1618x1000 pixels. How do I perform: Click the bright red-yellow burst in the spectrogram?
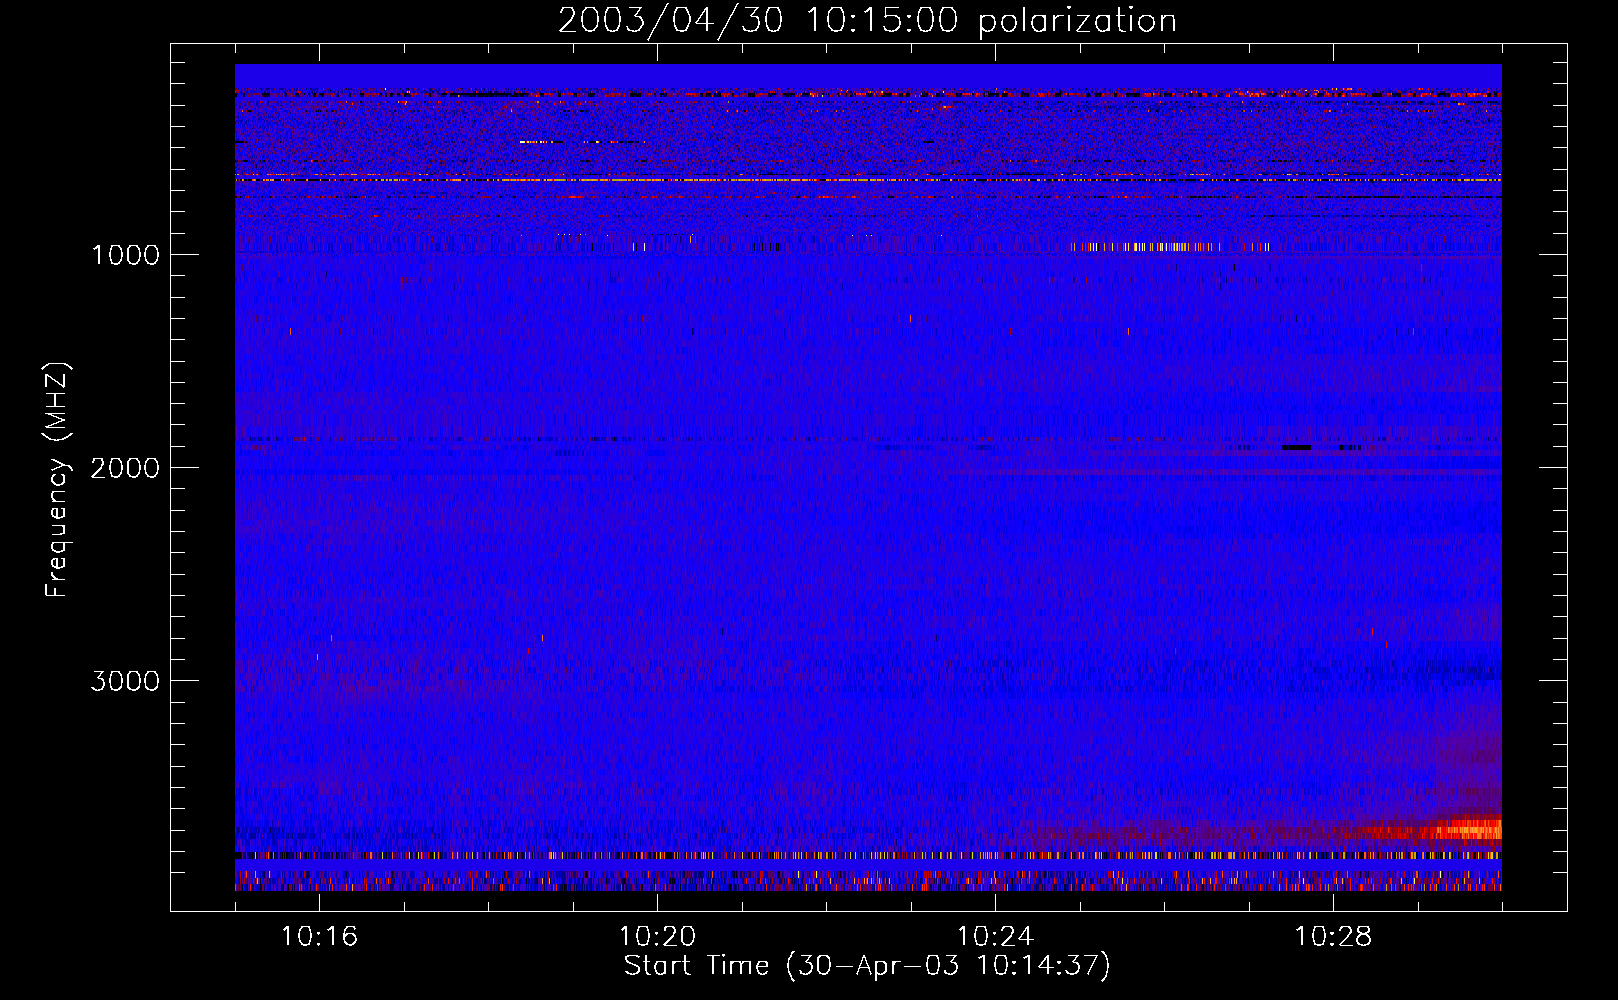(1468, 829)
